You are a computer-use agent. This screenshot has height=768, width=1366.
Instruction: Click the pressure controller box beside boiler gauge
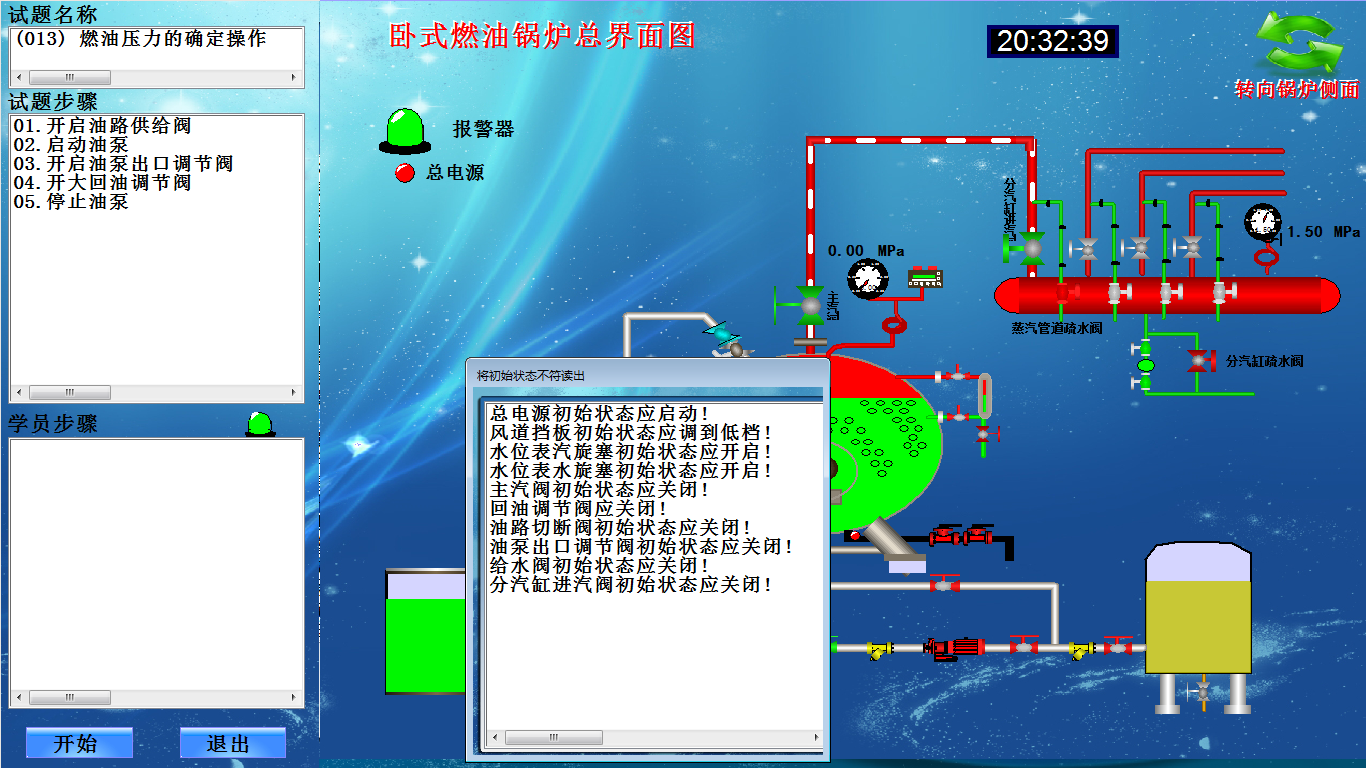pos(926,278)
